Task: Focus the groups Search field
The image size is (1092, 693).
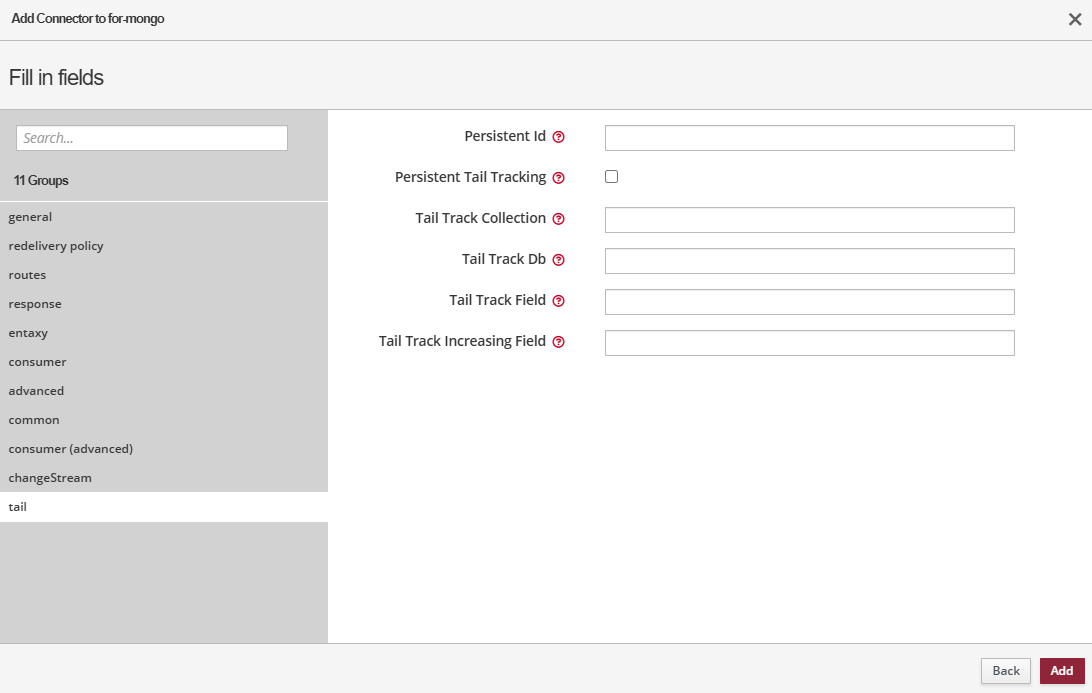Action: [152, 138]
